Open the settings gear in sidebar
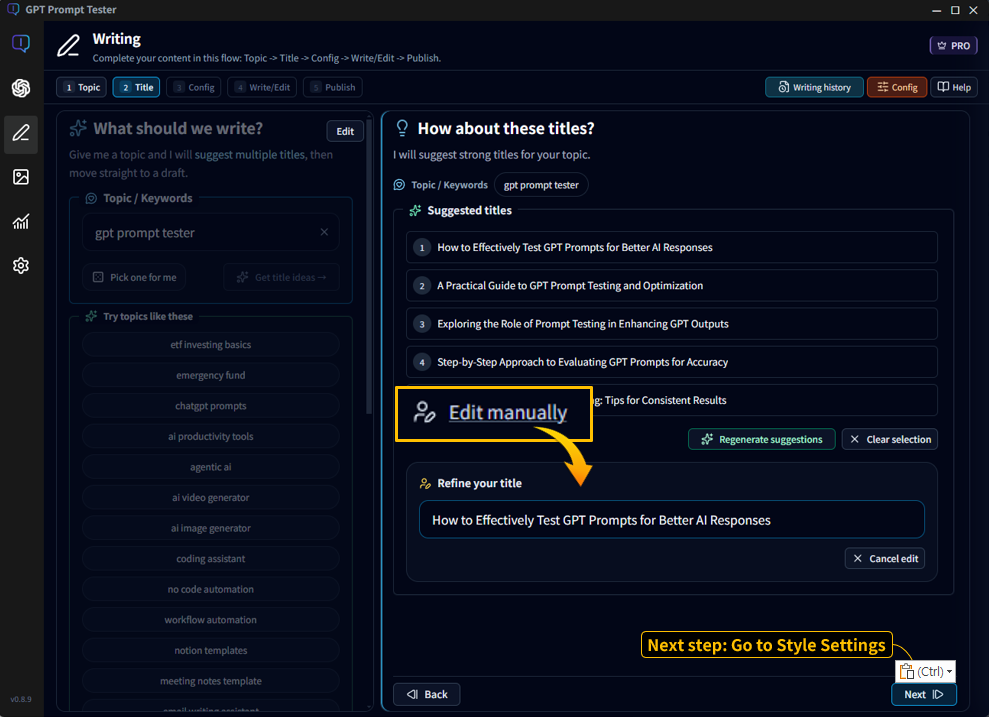Screen dimensions: 989x717 click(20, 265)
